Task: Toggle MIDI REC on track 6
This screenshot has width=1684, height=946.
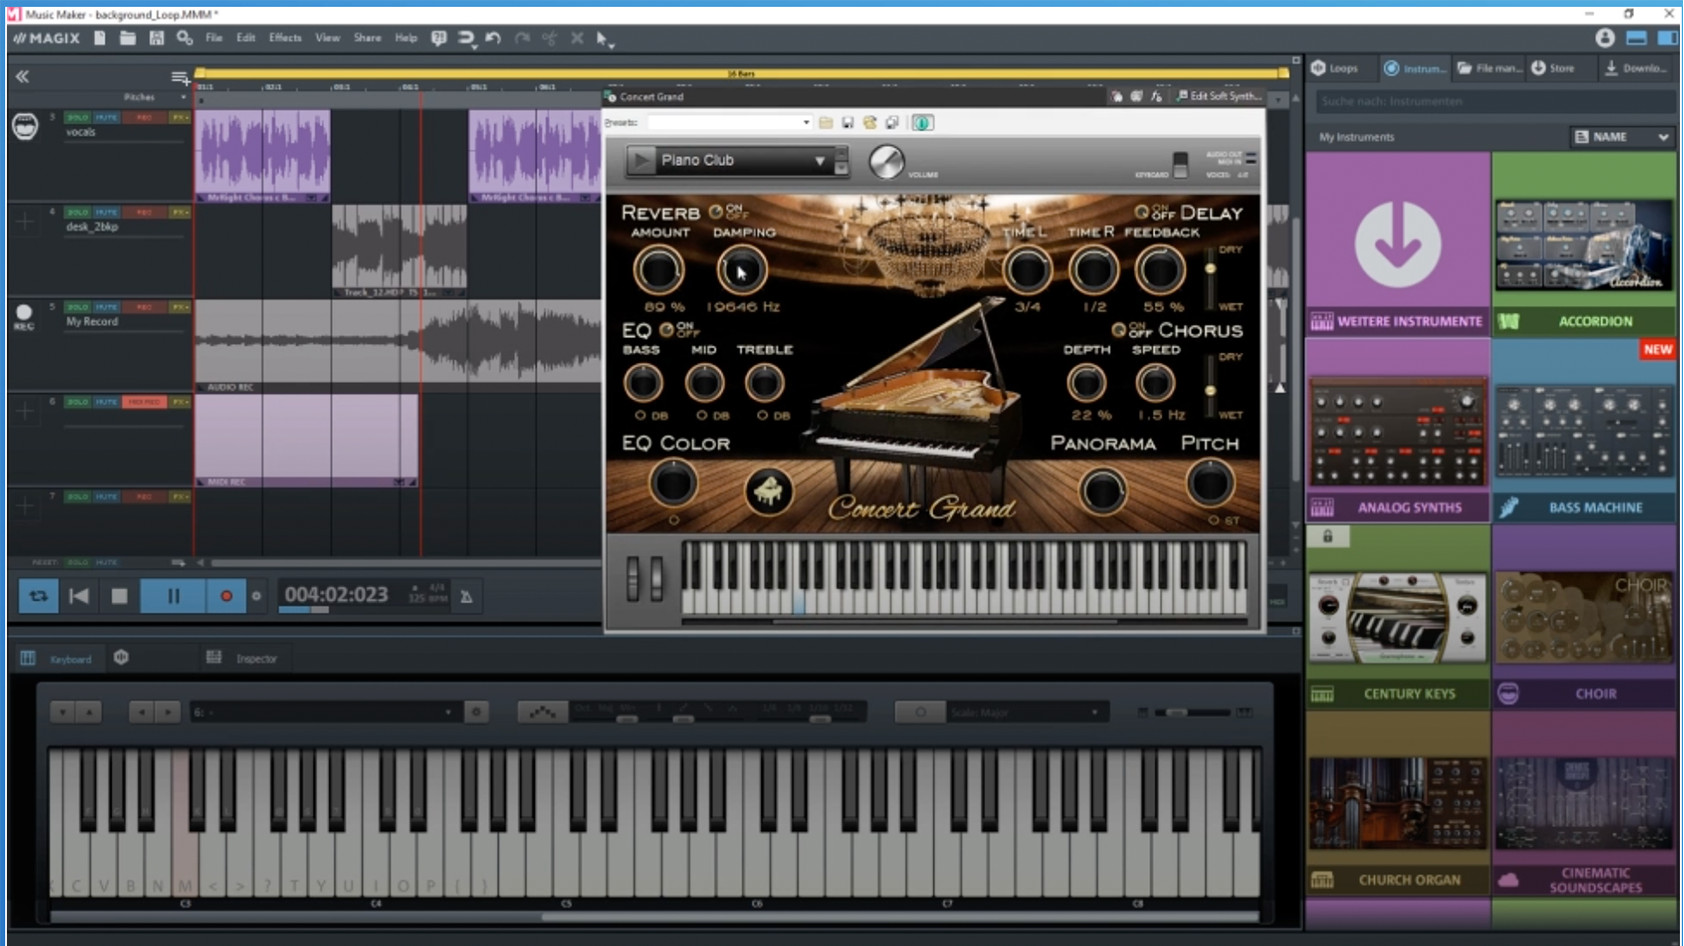Action: click(x=144, y=402)
